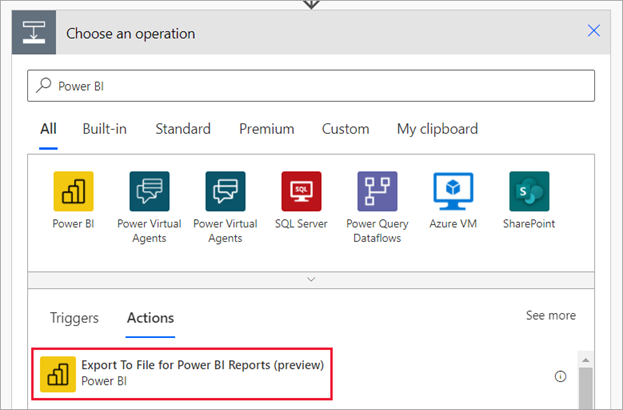Show the Premium connectors tab

click(x=266, y=129)
